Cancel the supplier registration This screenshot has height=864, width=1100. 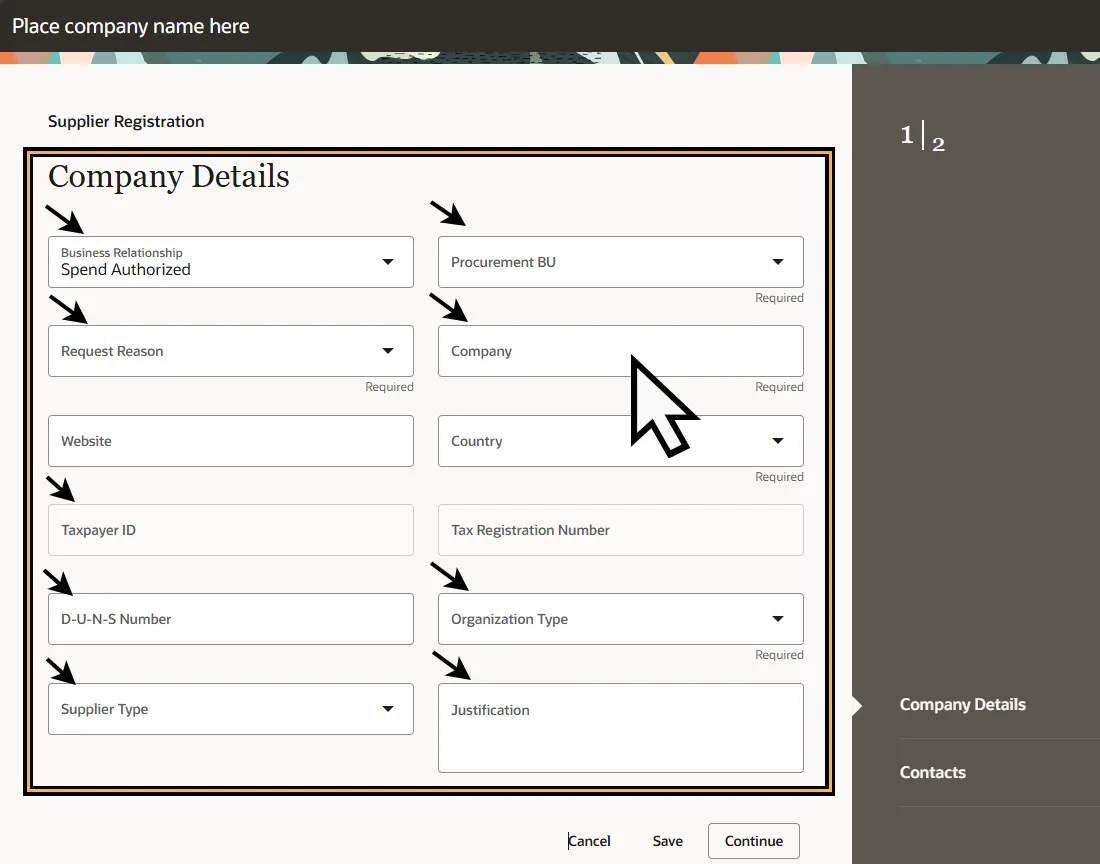(x=589, y=841)
